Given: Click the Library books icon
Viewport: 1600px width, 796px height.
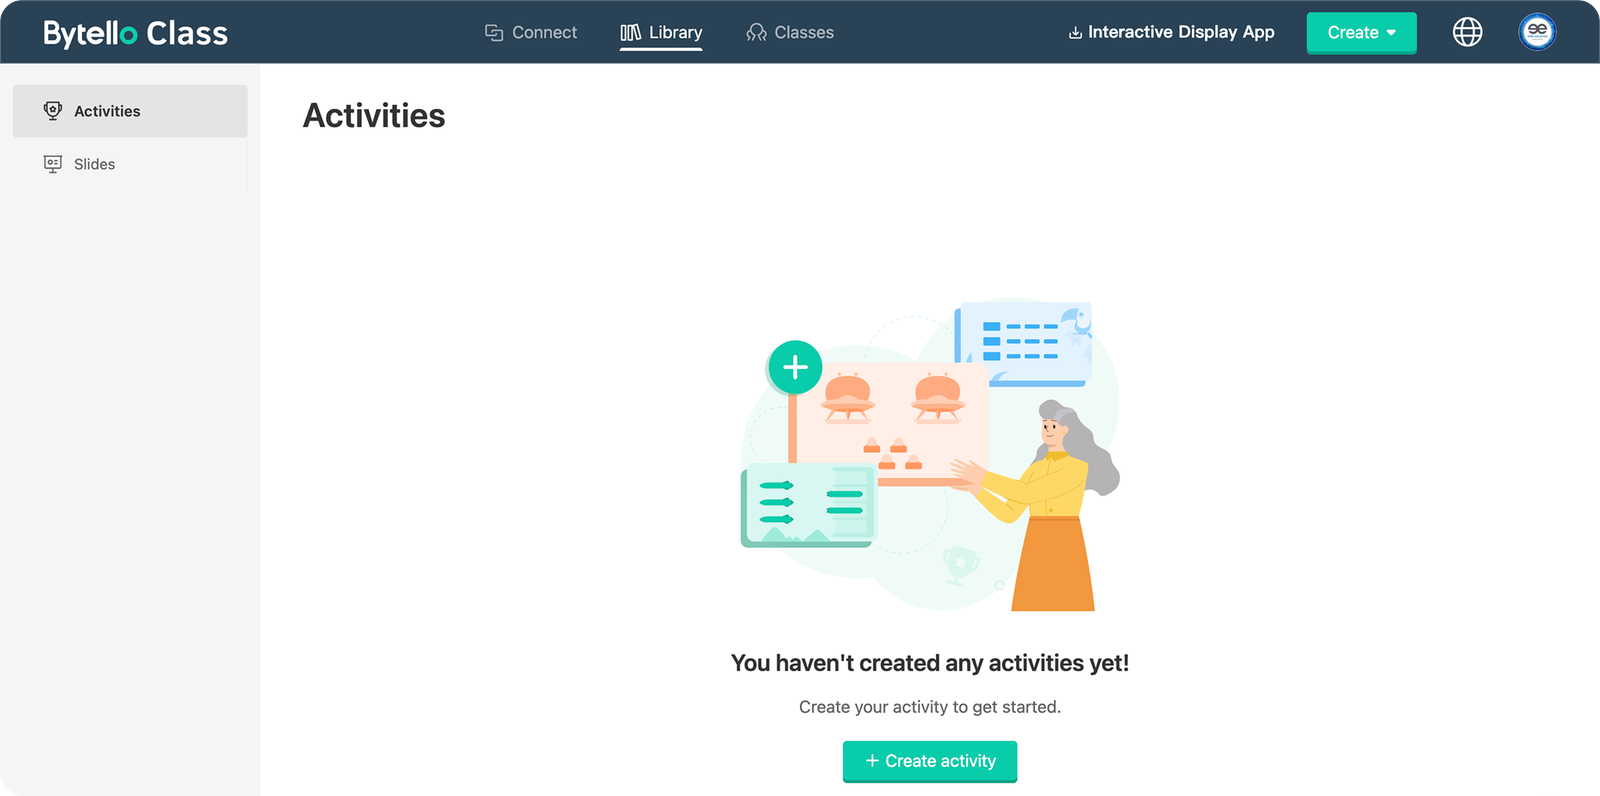Looking at the screenshot, I should tap(630, 33).
